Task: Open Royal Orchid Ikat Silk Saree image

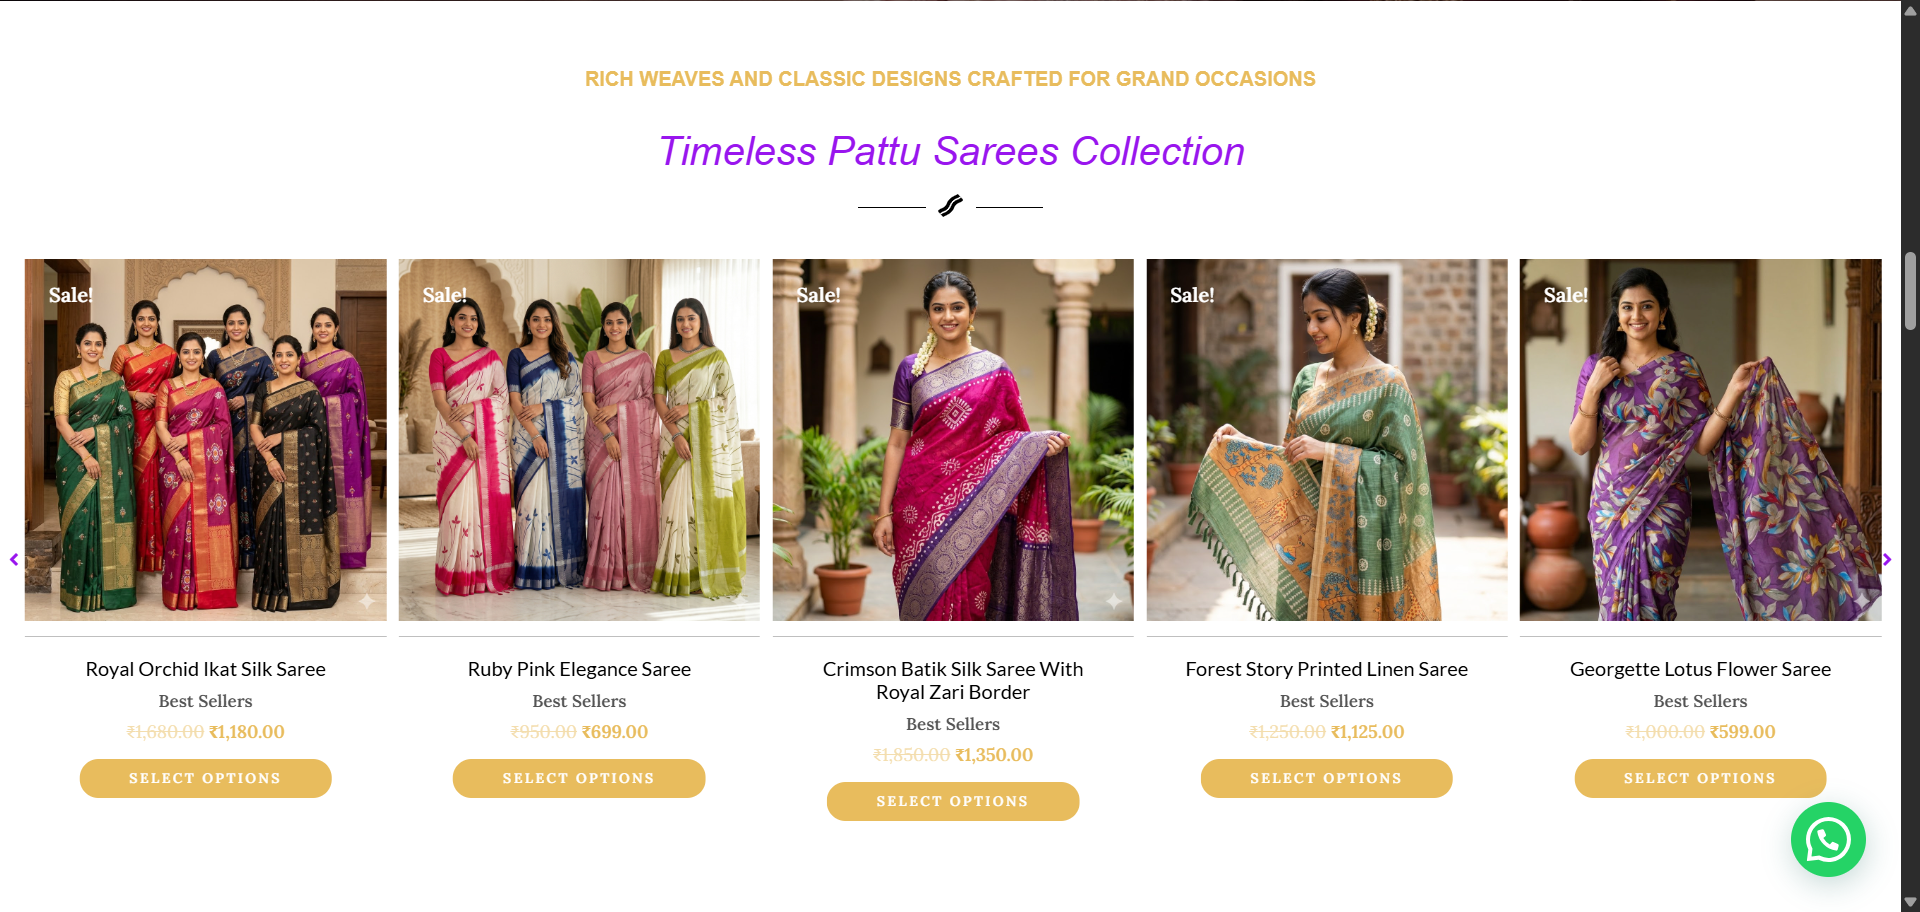Action: tap(205, 440)
